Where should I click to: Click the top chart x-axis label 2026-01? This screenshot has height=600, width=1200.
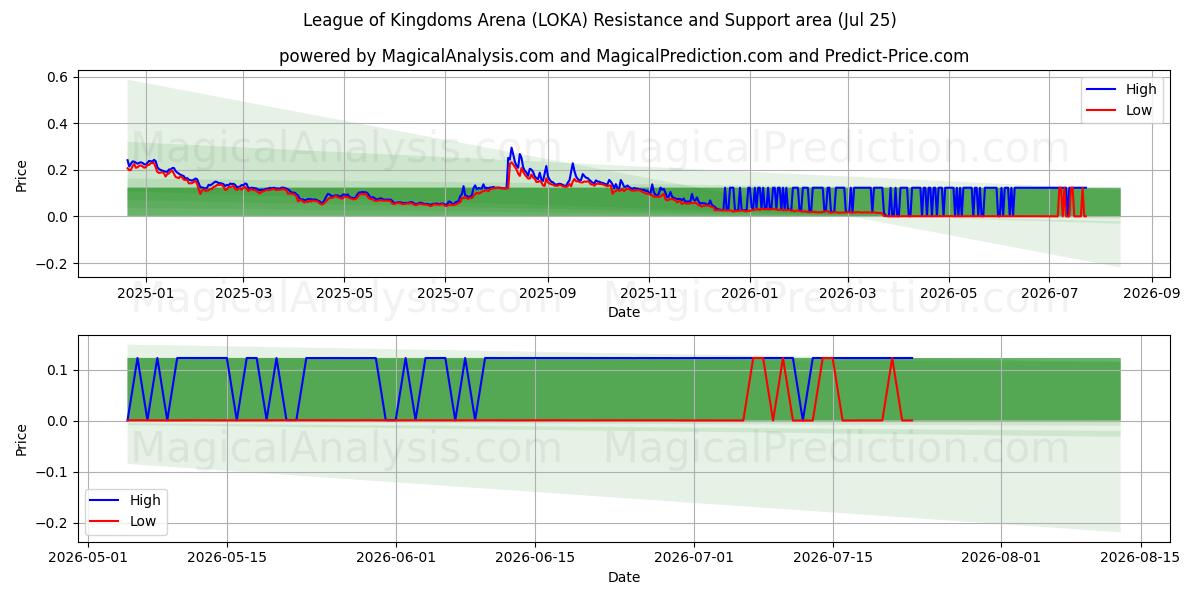click(x=750, y=294)
